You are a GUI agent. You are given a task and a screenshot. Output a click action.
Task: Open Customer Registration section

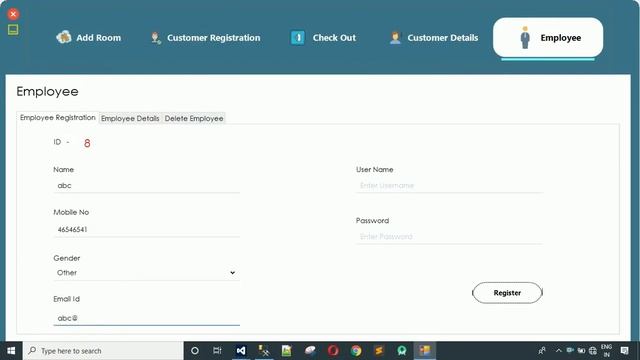click(205, 38)
